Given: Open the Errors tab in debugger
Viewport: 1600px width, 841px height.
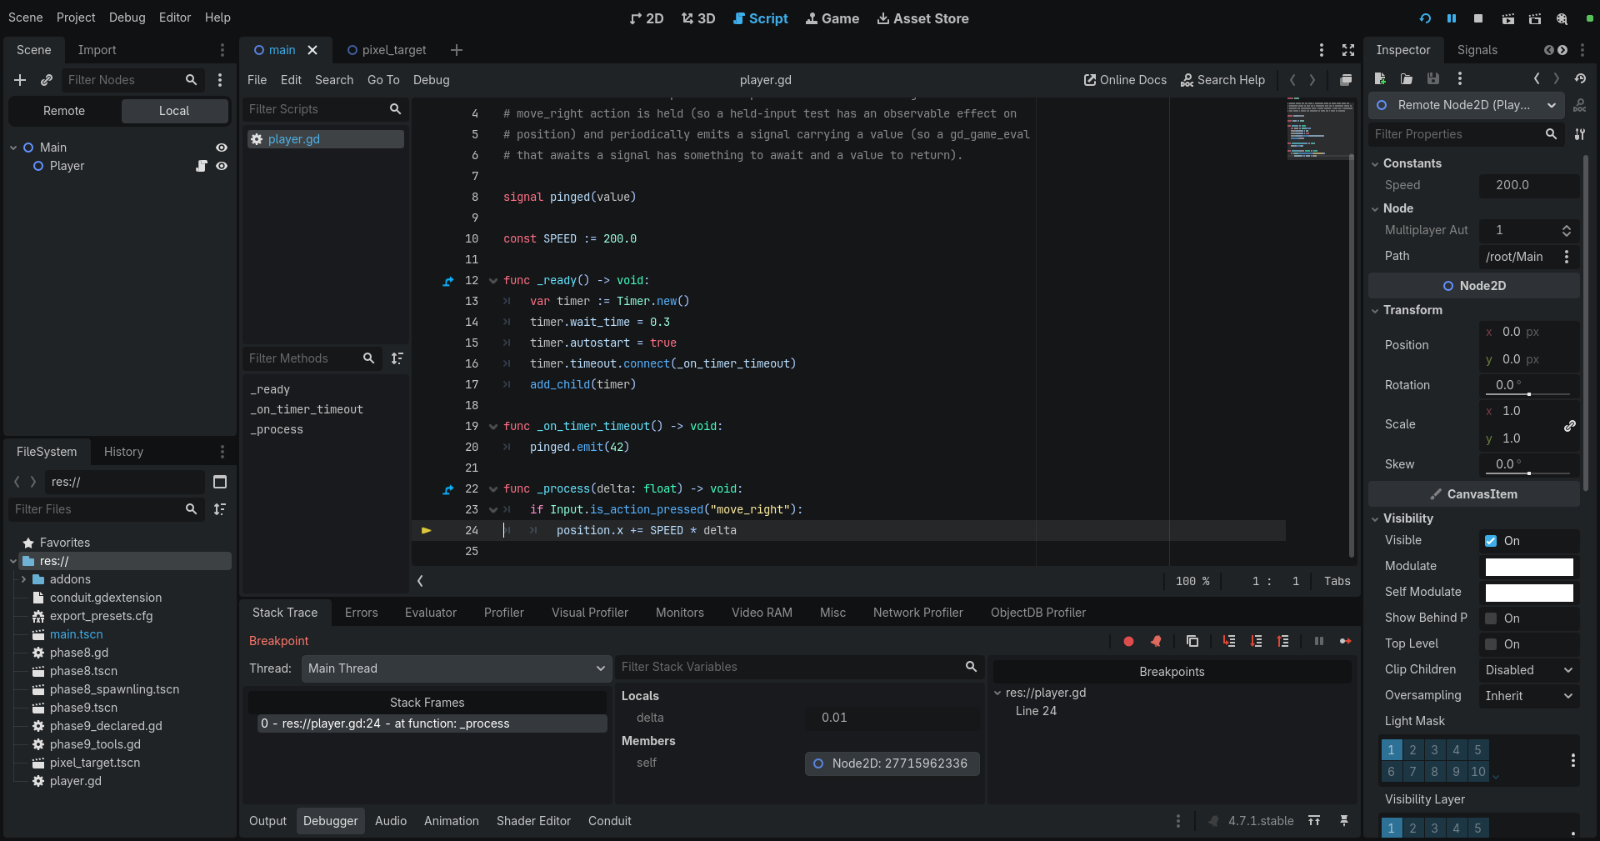Looking at the screenshot, I should point(361,613).
